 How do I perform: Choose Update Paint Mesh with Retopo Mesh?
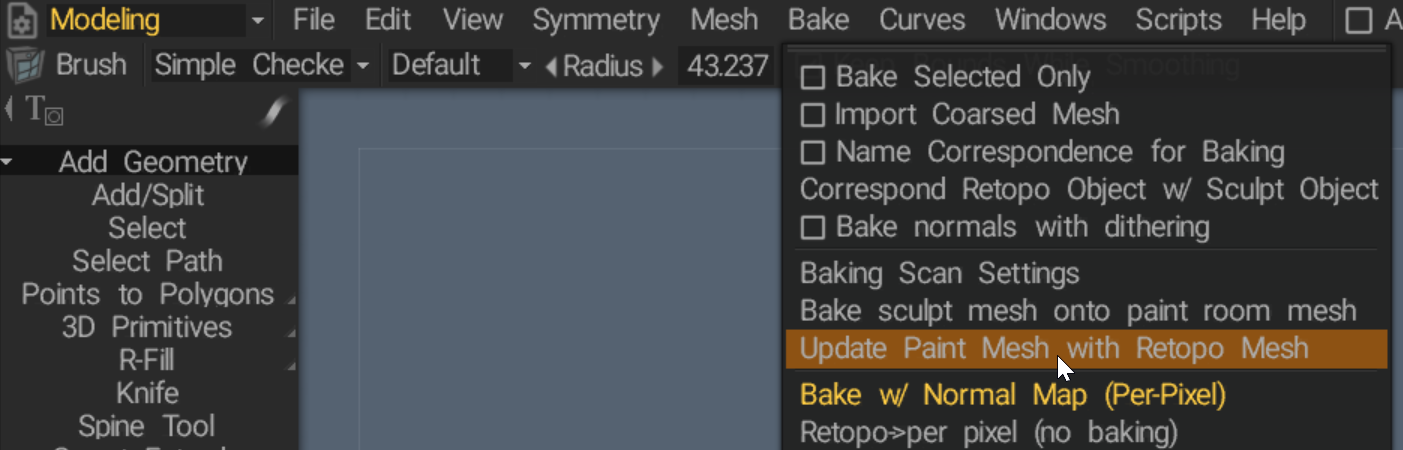coord(1054,348)
